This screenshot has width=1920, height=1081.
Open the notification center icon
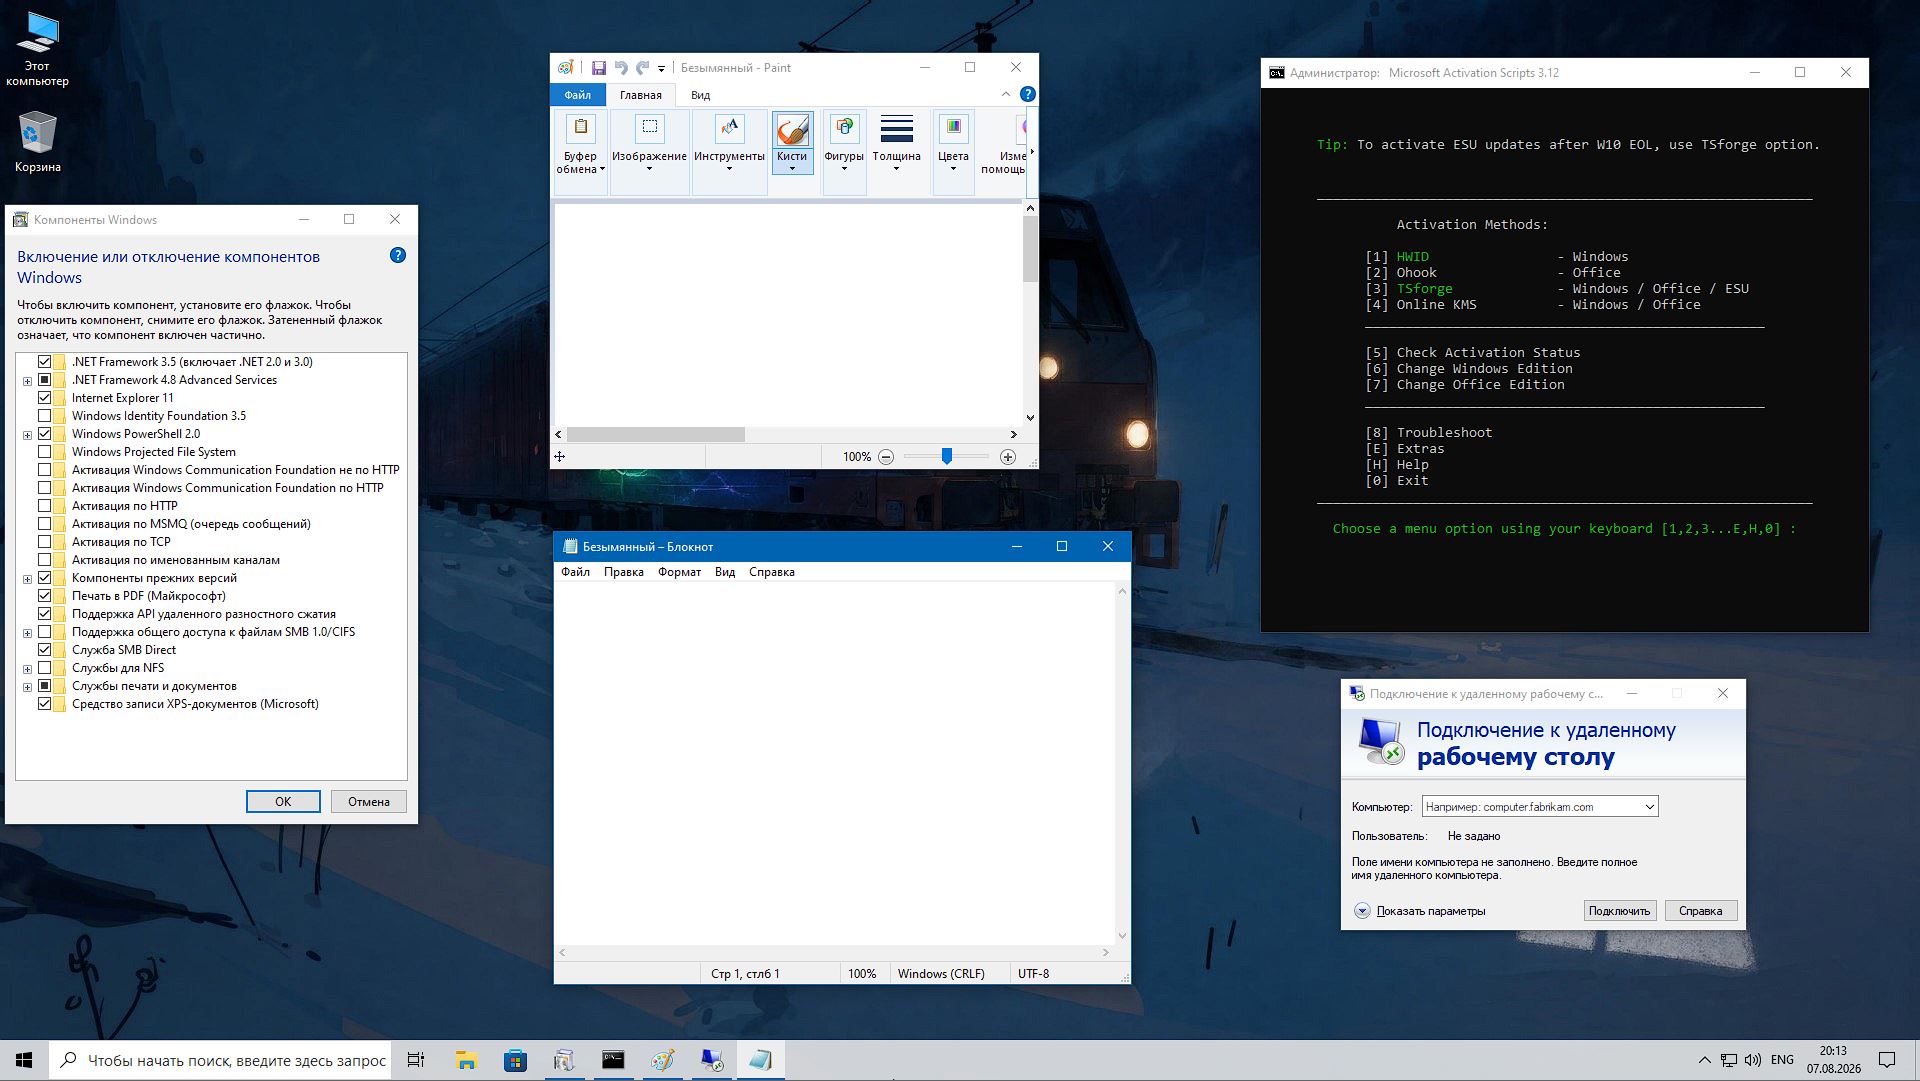pos(1887,1060)
